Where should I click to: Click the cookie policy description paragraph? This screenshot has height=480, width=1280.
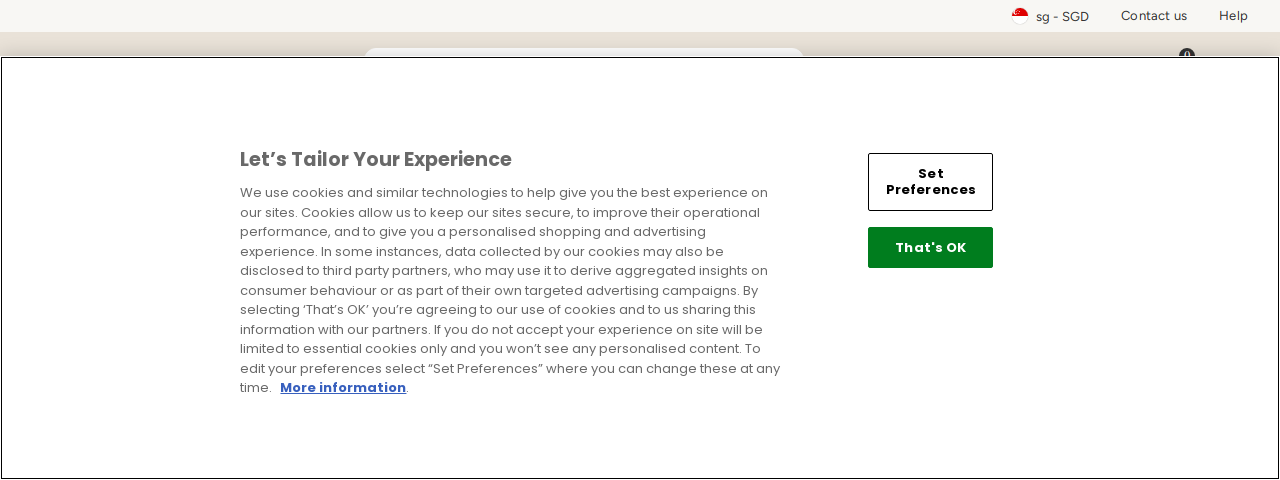click(x=510, y=290)
